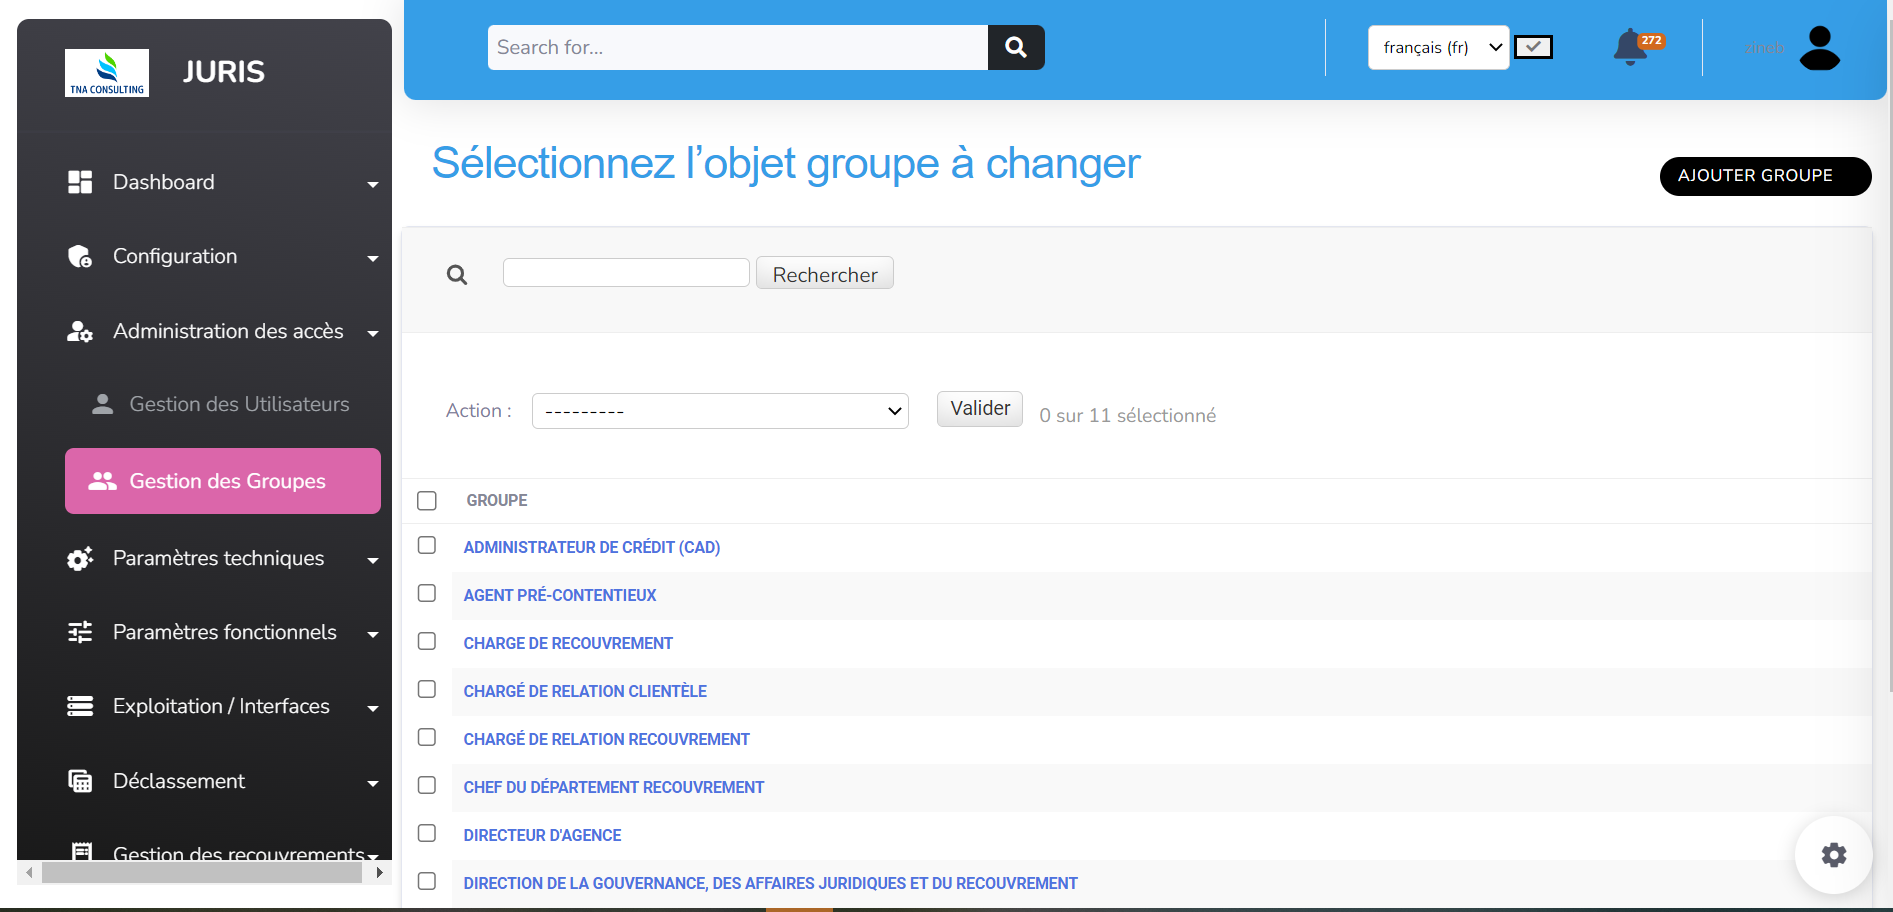Click the notification bell icon
This screenshot has width=1893, height=912.
click(x=1630, y=47)
